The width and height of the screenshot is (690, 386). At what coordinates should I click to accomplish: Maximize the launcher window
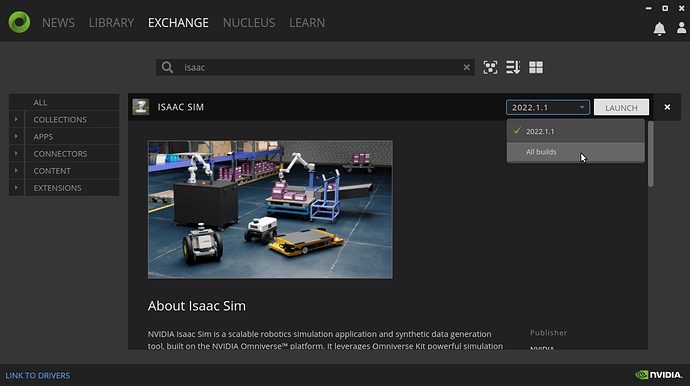665,8
